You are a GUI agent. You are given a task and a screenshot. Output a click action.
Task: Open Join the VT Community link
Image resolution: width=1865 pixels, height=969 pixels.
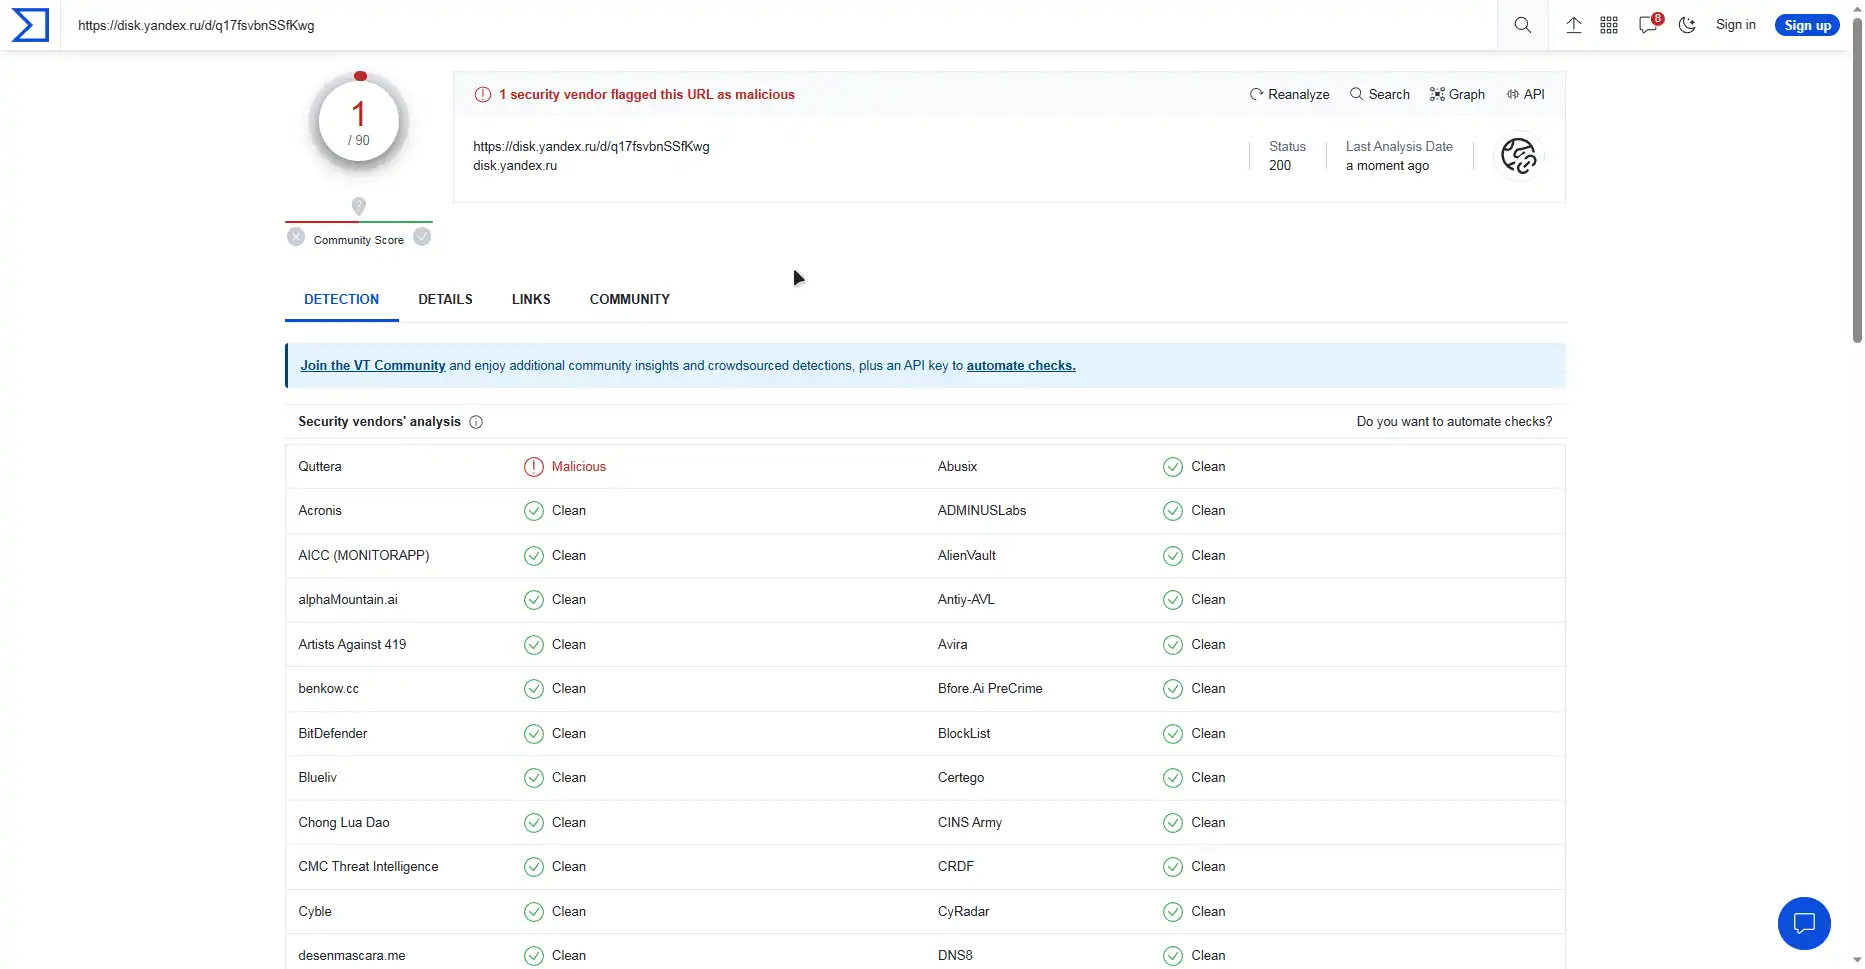point(373,366)
